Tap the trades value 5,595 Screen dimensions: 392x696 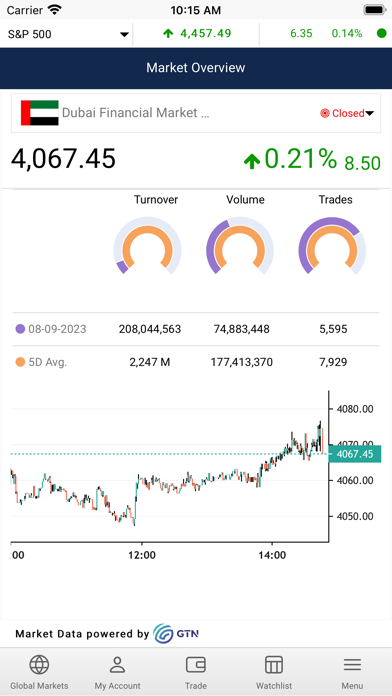point(333,329)
